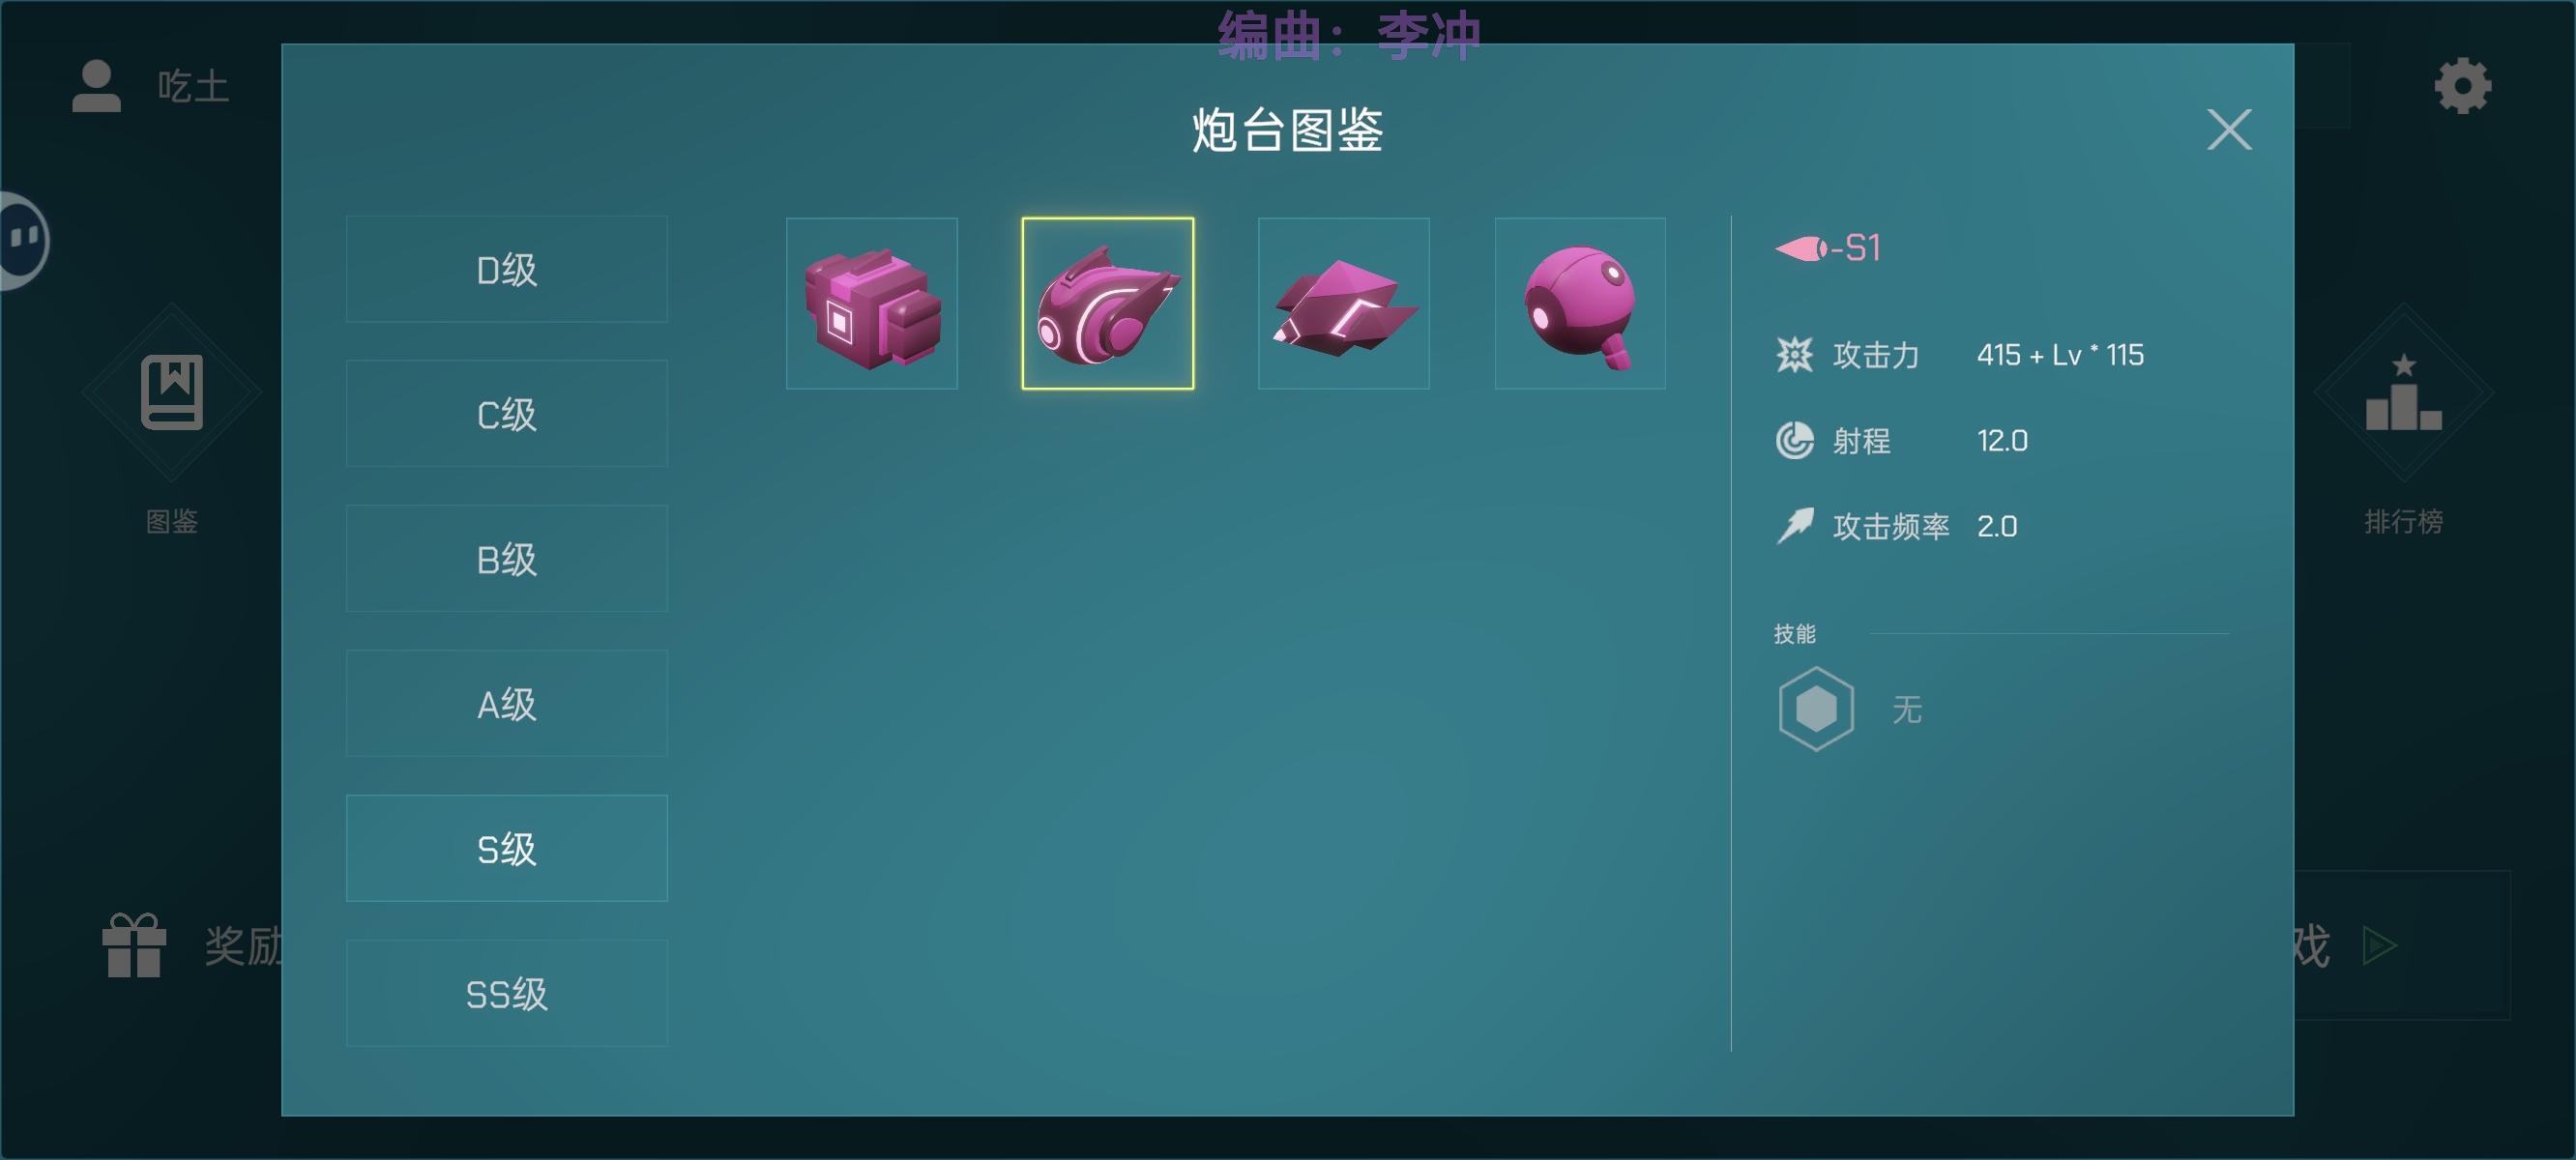Viewport: 2576px width, 1160px height.
Task: Click the gift 奖励 icon
Action: pos(134,945)
